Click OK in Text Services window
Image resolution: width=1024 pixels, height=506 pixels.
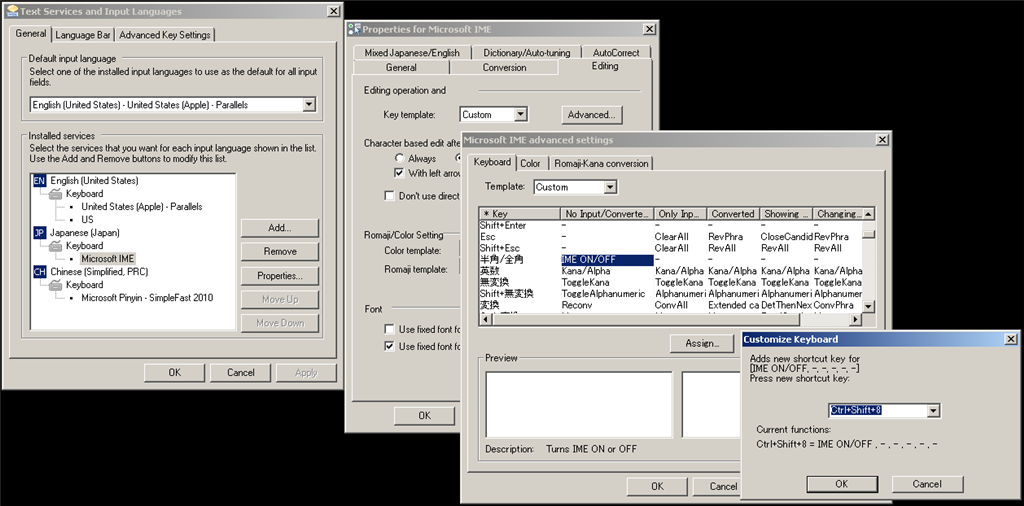(174, 373)
